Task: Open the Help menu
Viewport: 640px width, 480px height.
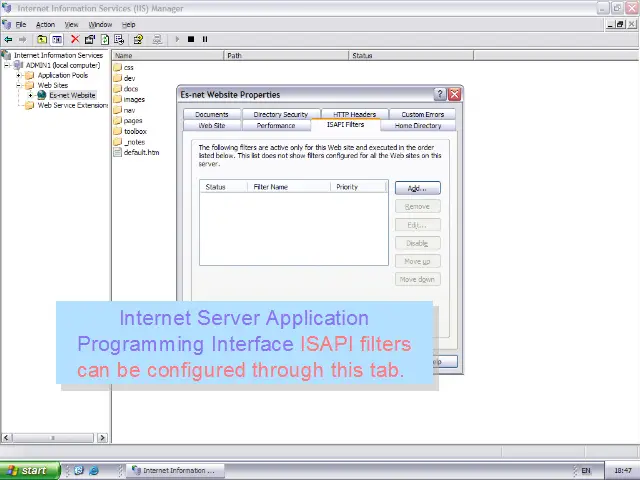Action: click(x=129, y=24)
